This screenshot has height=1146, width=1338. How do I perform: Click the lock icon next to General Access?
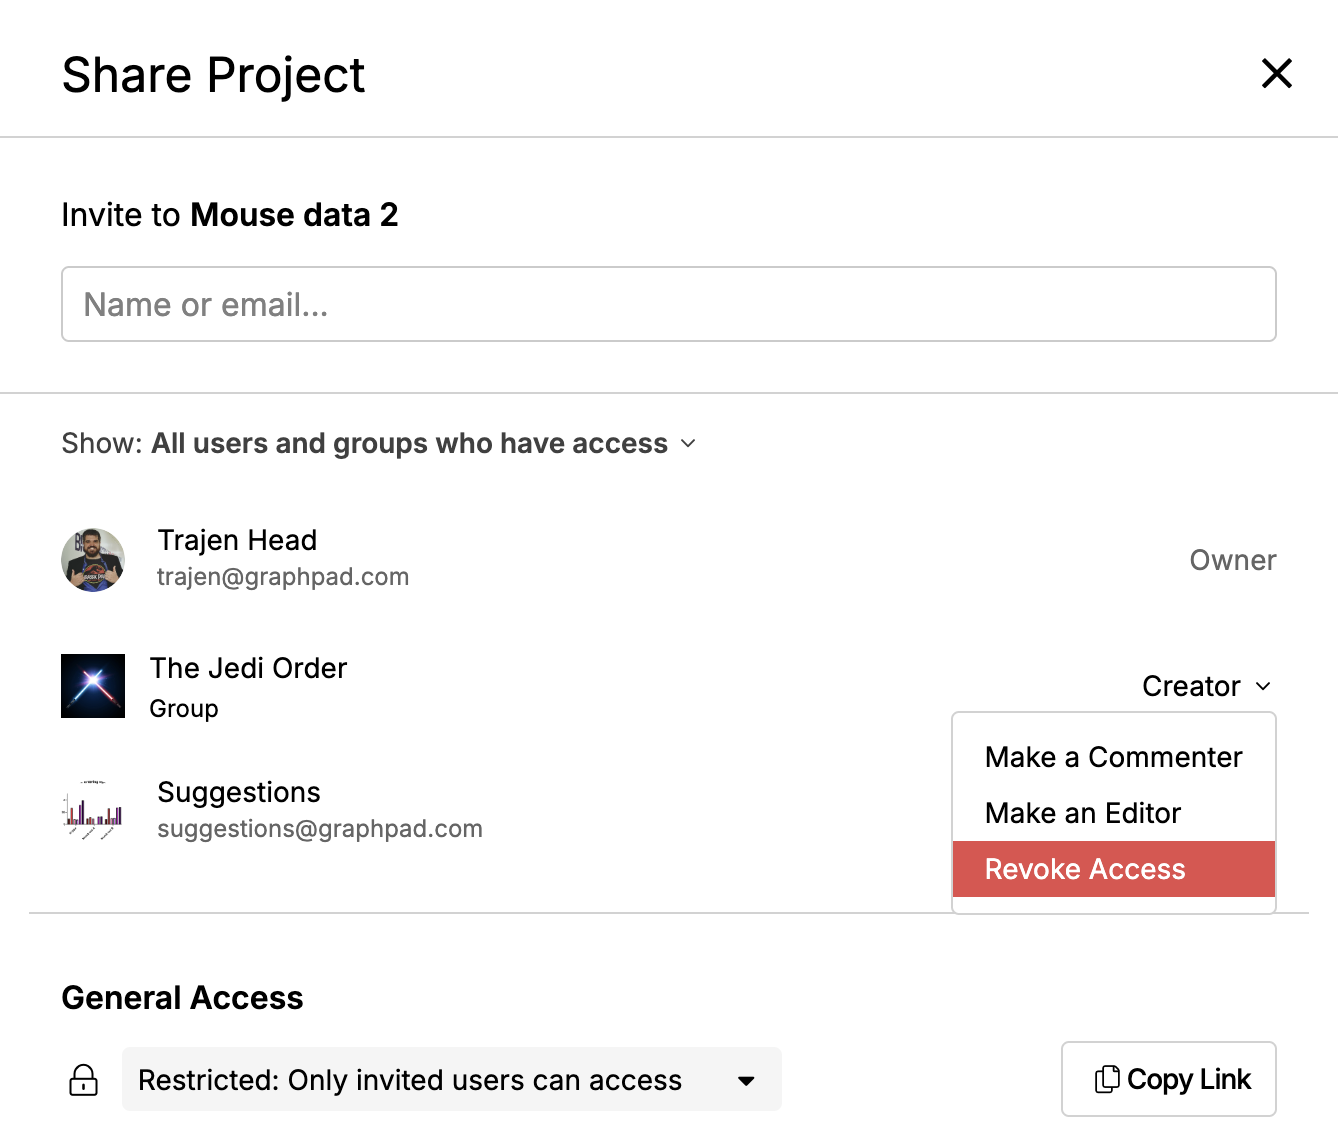click(x=83, y=1080)
